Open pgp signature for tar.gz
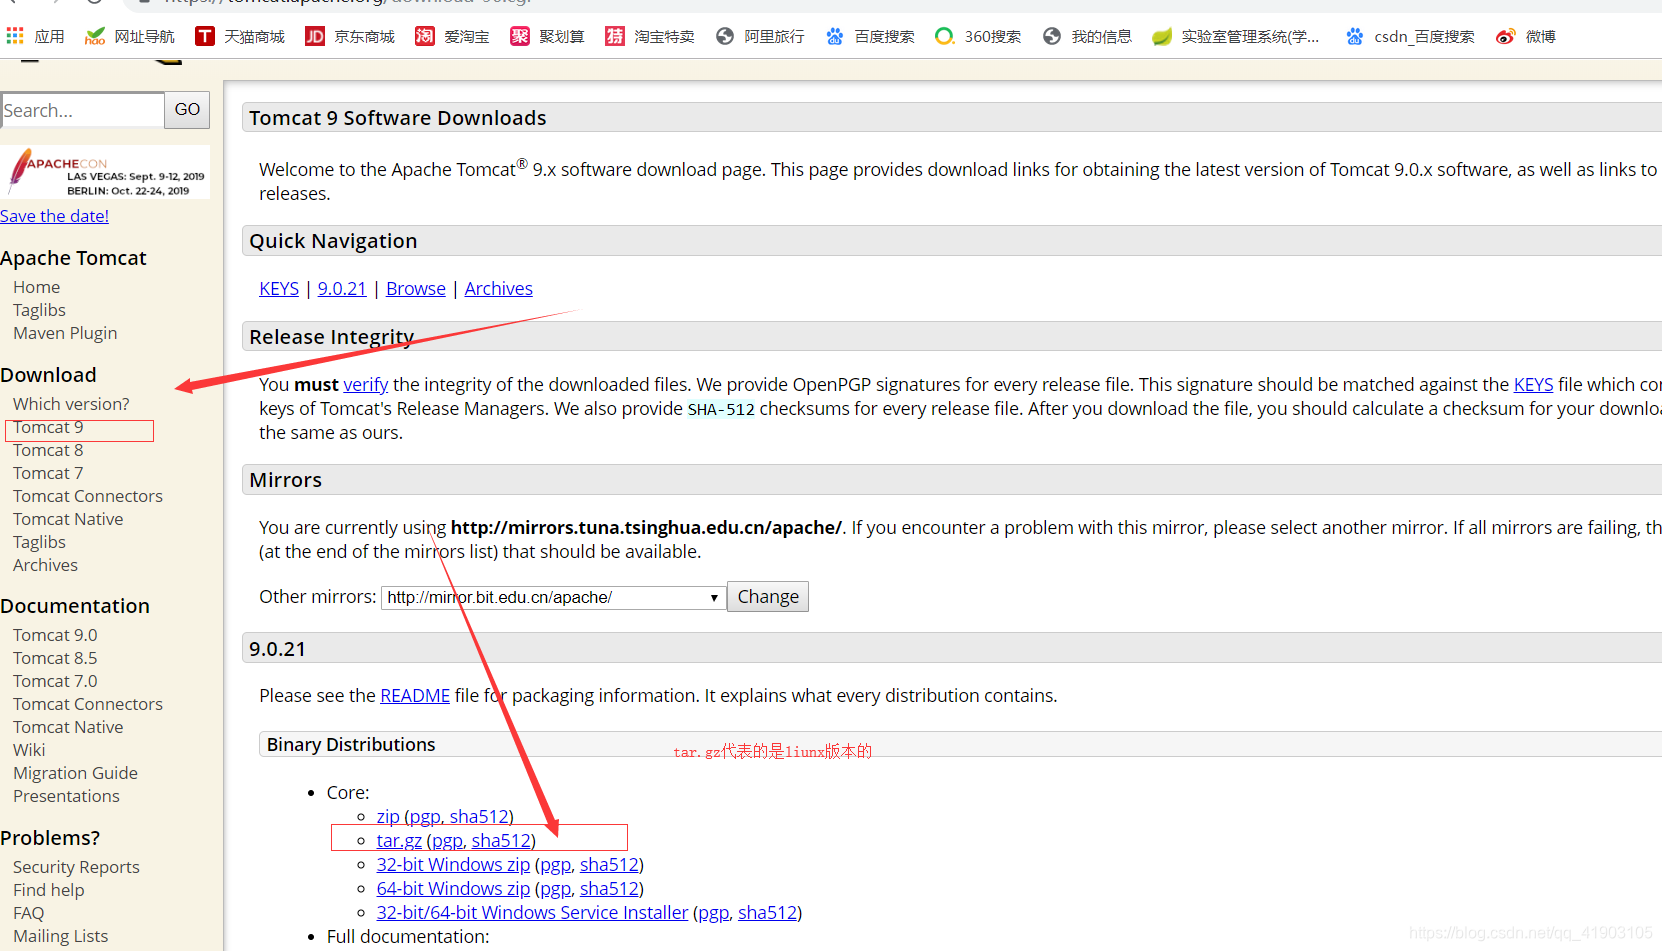The height and width of the screenshot is (951, 1662). pos(447,841)
